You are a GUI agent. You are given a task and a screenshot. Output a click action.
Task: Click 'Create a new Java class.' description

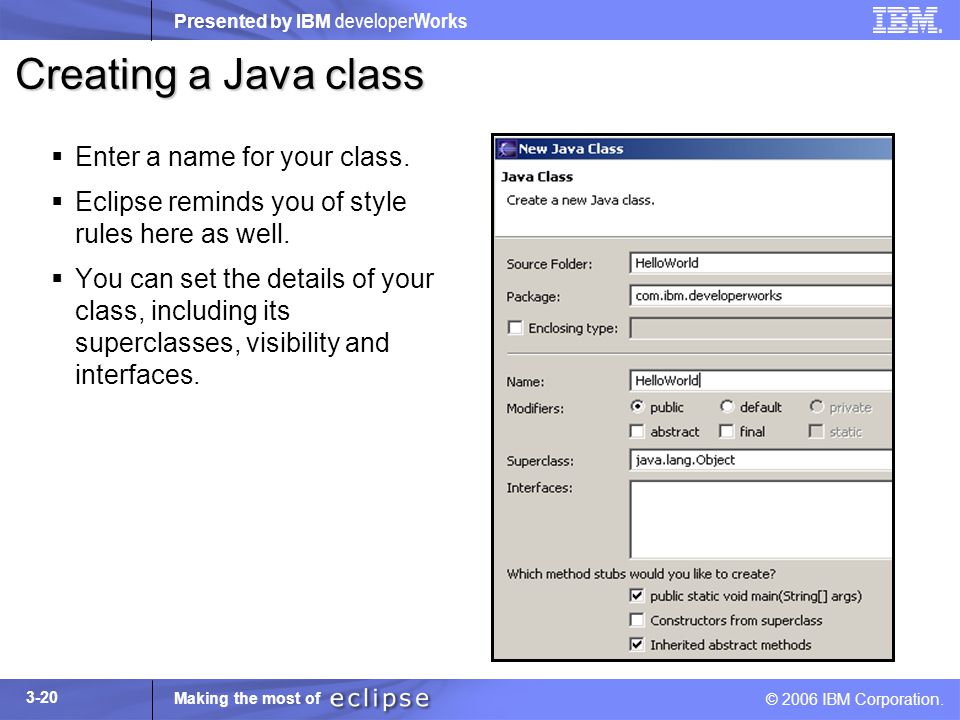pos(580,200)
